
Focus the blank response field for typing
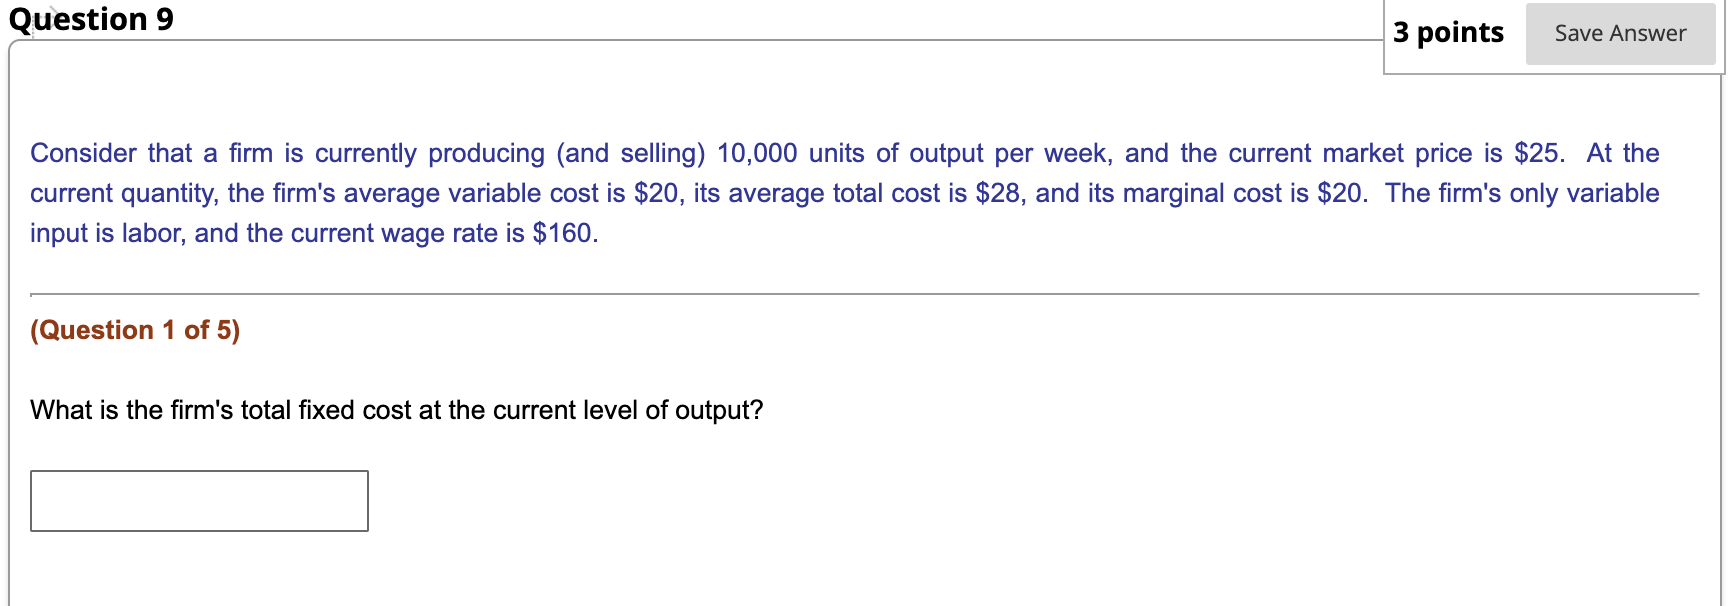pos(199,500)
